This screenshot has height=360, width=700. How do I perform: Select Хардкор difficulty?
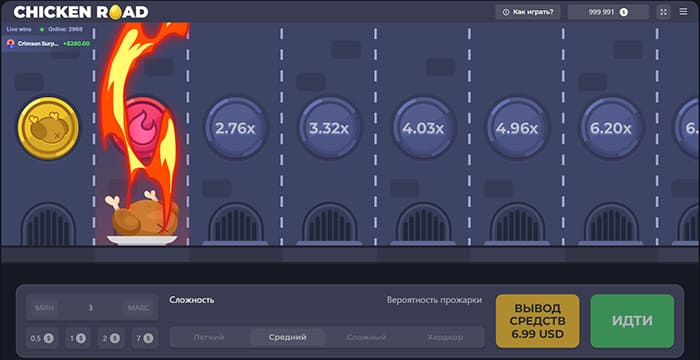tap(445, 337)
